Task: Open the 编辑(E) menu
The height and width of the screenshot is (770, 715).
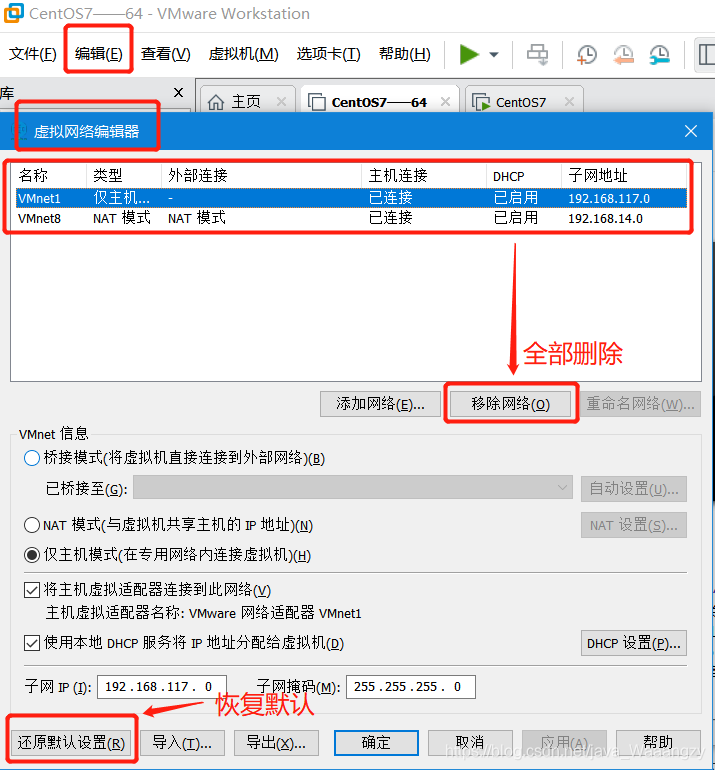Action: click(x=99, y=54)
